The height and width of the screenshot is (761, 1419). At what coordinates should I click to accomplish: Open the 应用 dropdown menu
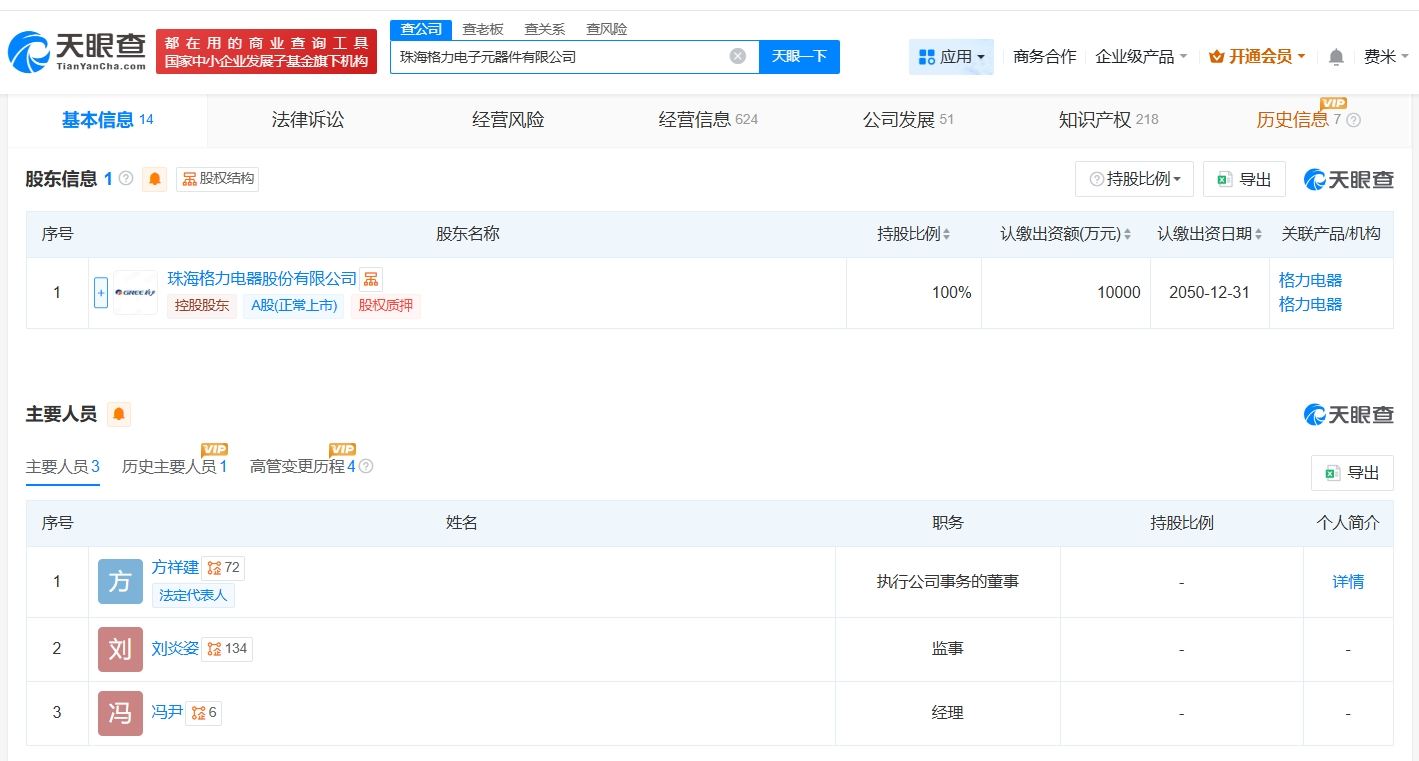(x=951, y=57)
